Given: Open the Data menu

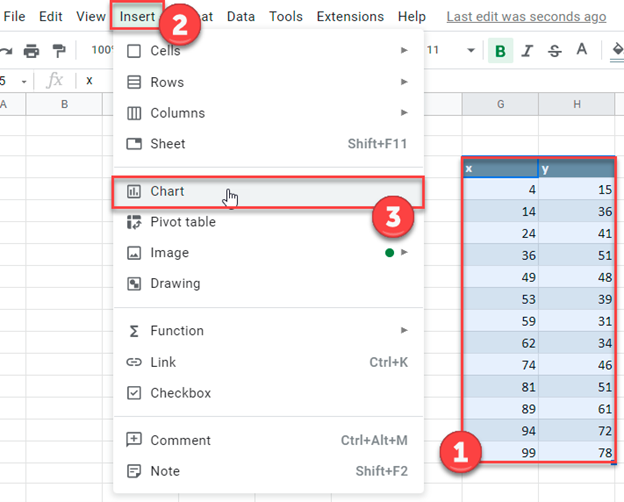Looking at the screenshot, I should pyautogui.click(x=241, y=17).
